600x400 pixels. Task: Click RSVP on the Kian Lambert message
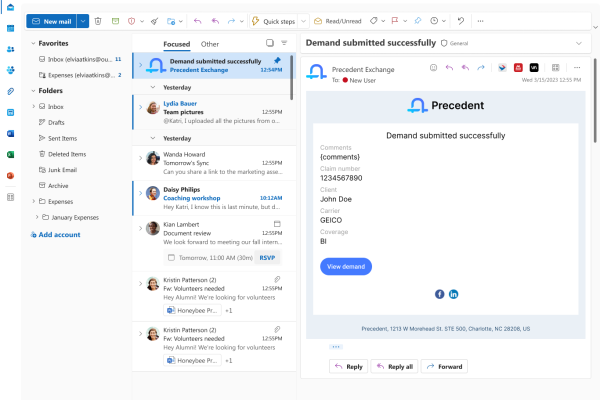coord(267,258)
